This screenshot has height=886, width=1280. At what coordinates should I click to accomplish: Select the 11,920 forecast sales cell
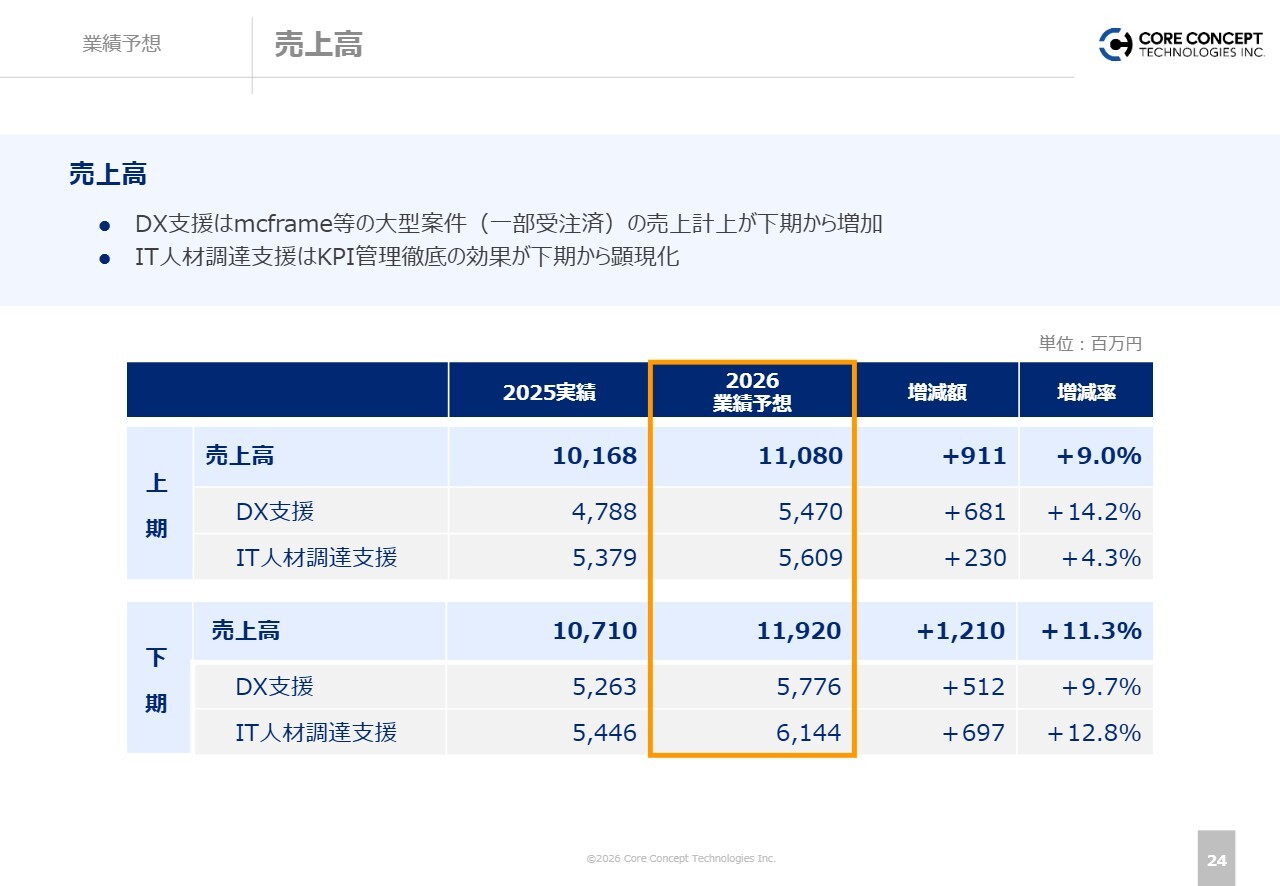[x=799, y=631]
